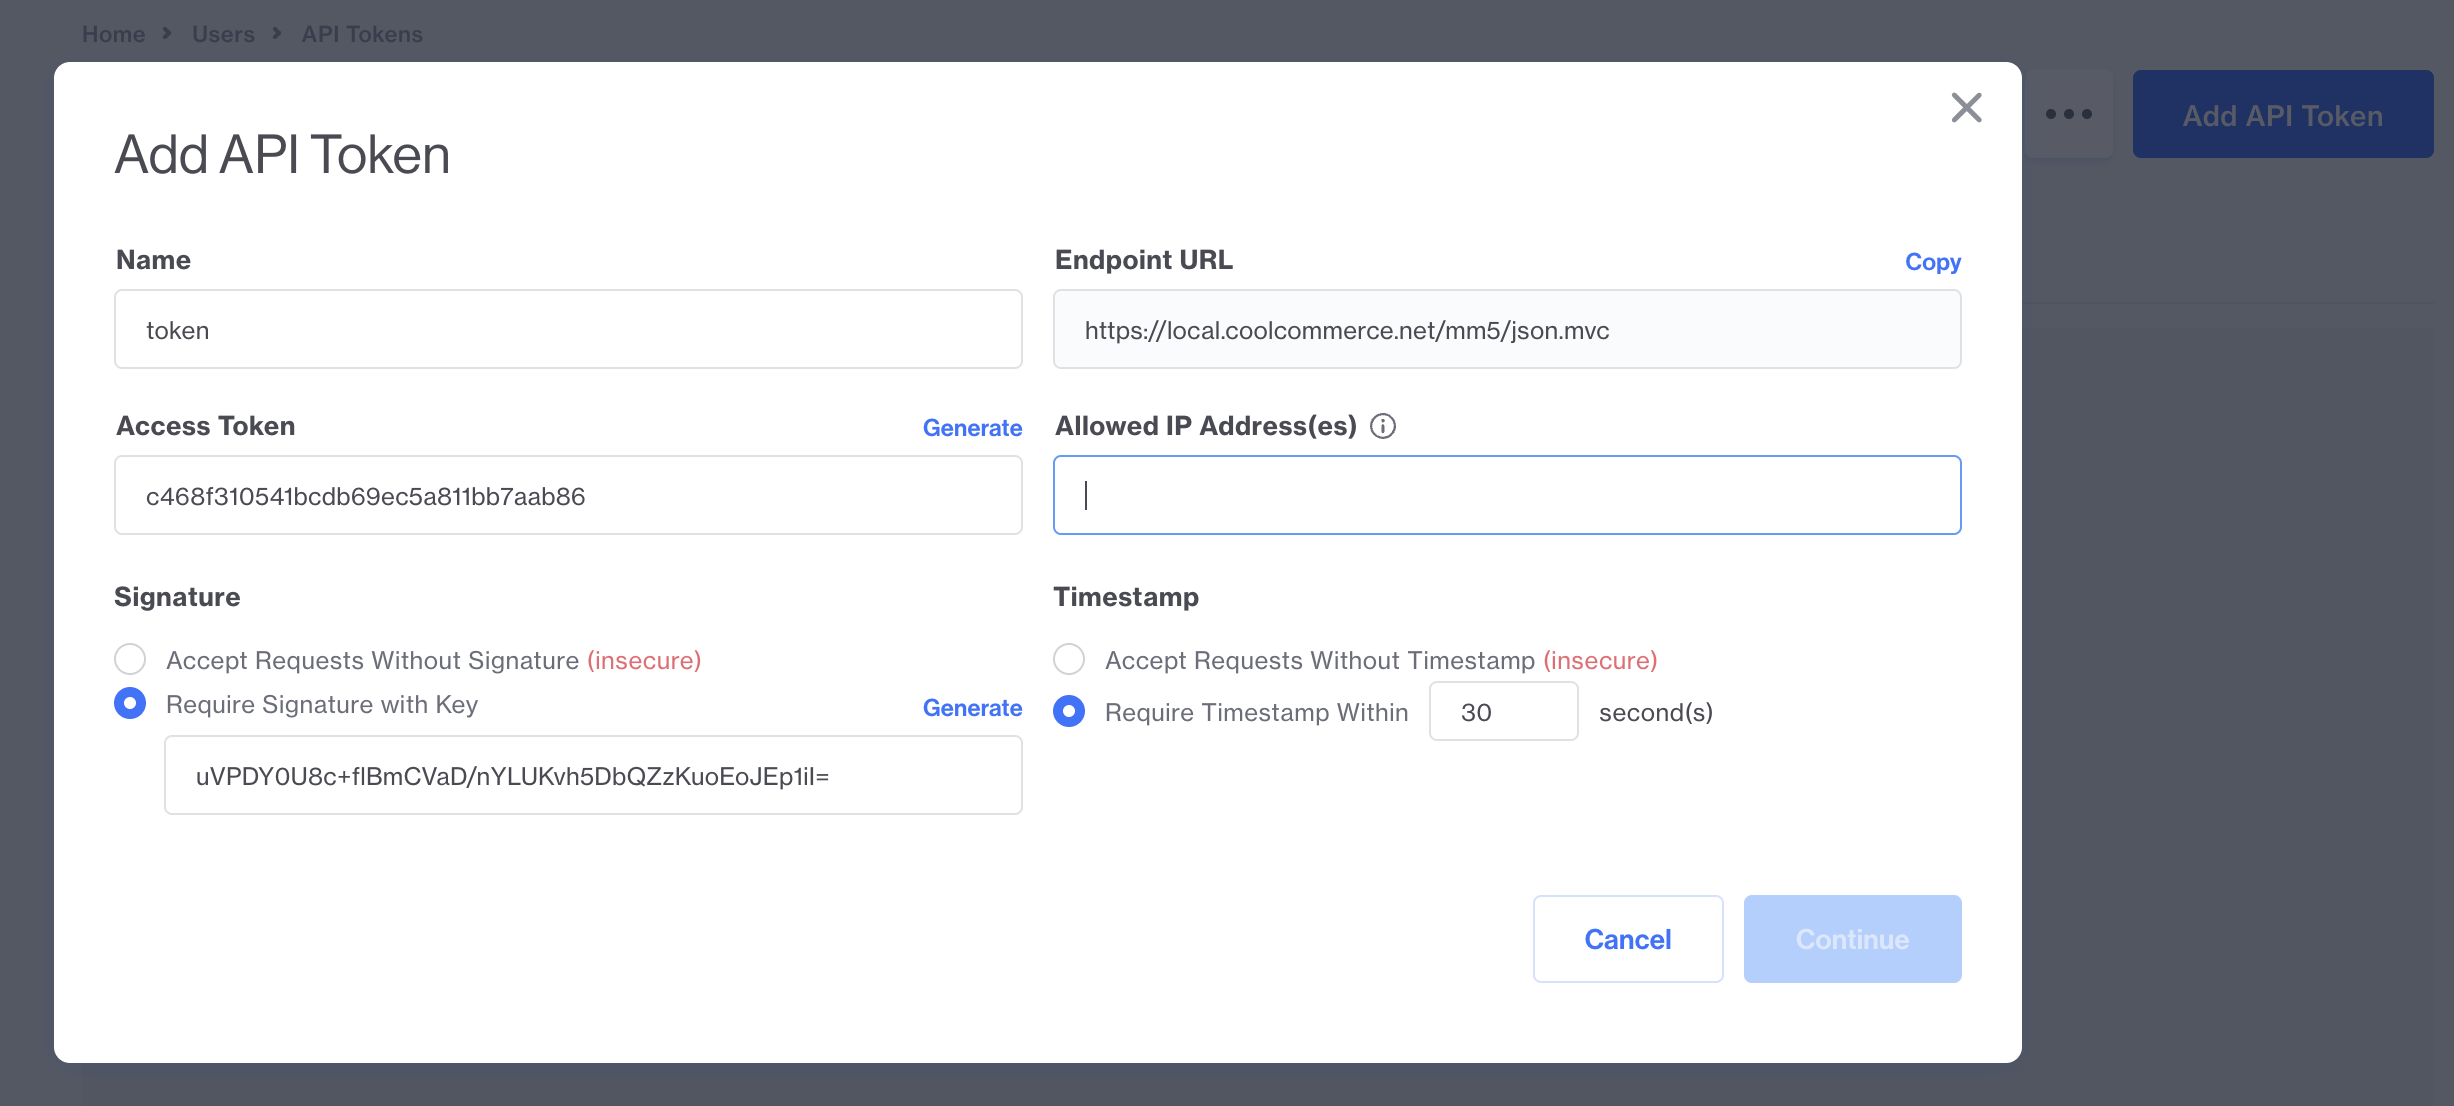Copy the Endpoint URL
This screenshot has height=1106, width=2454.
(x=1932, y=262)
